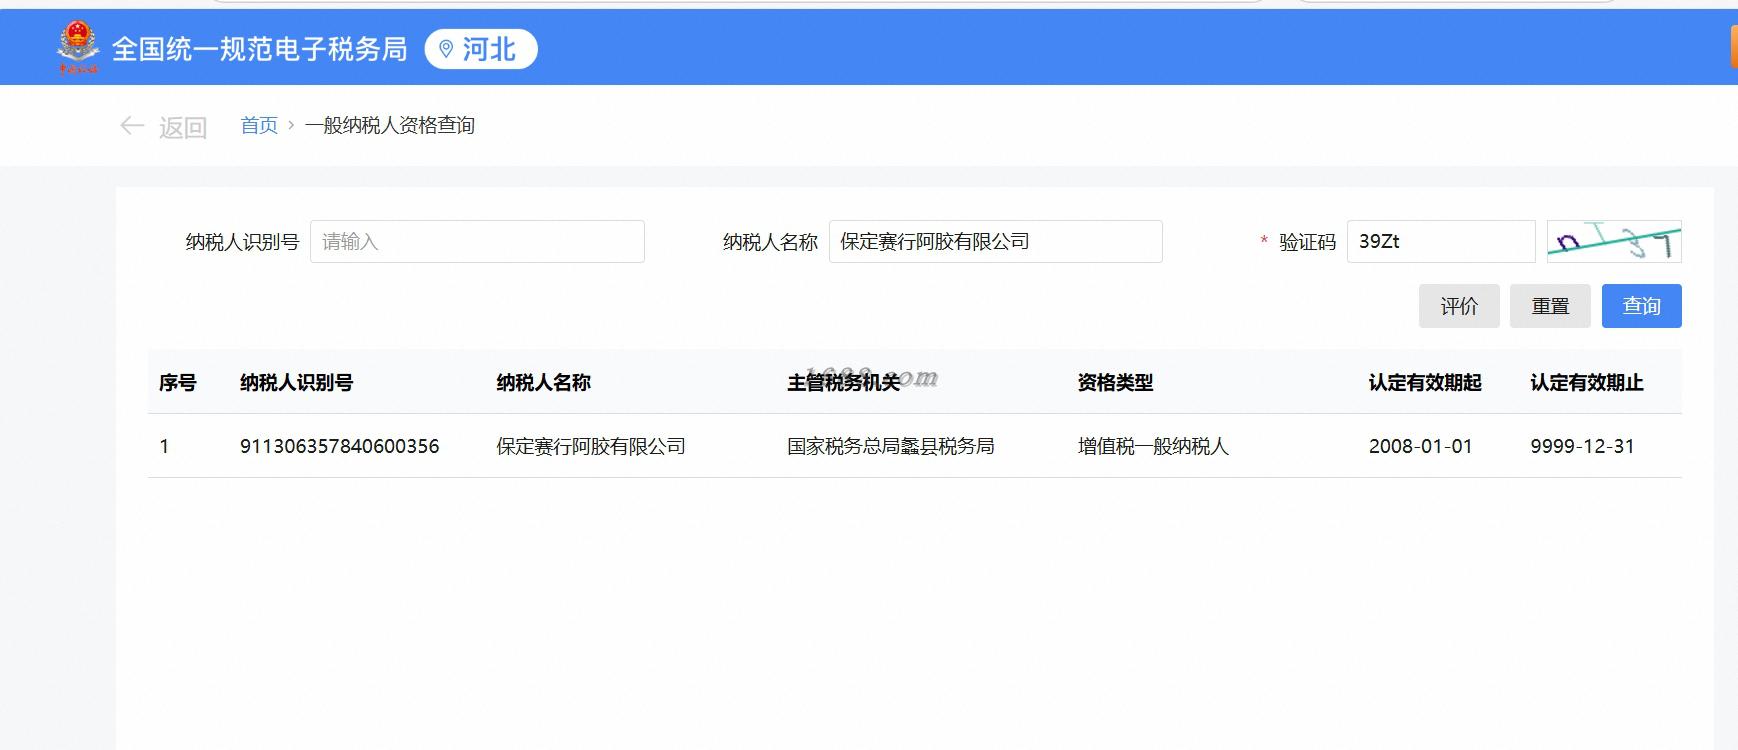Click the blue 查询 button
This screenshot has height=750, width=1738.
(x=1641, y=306)
